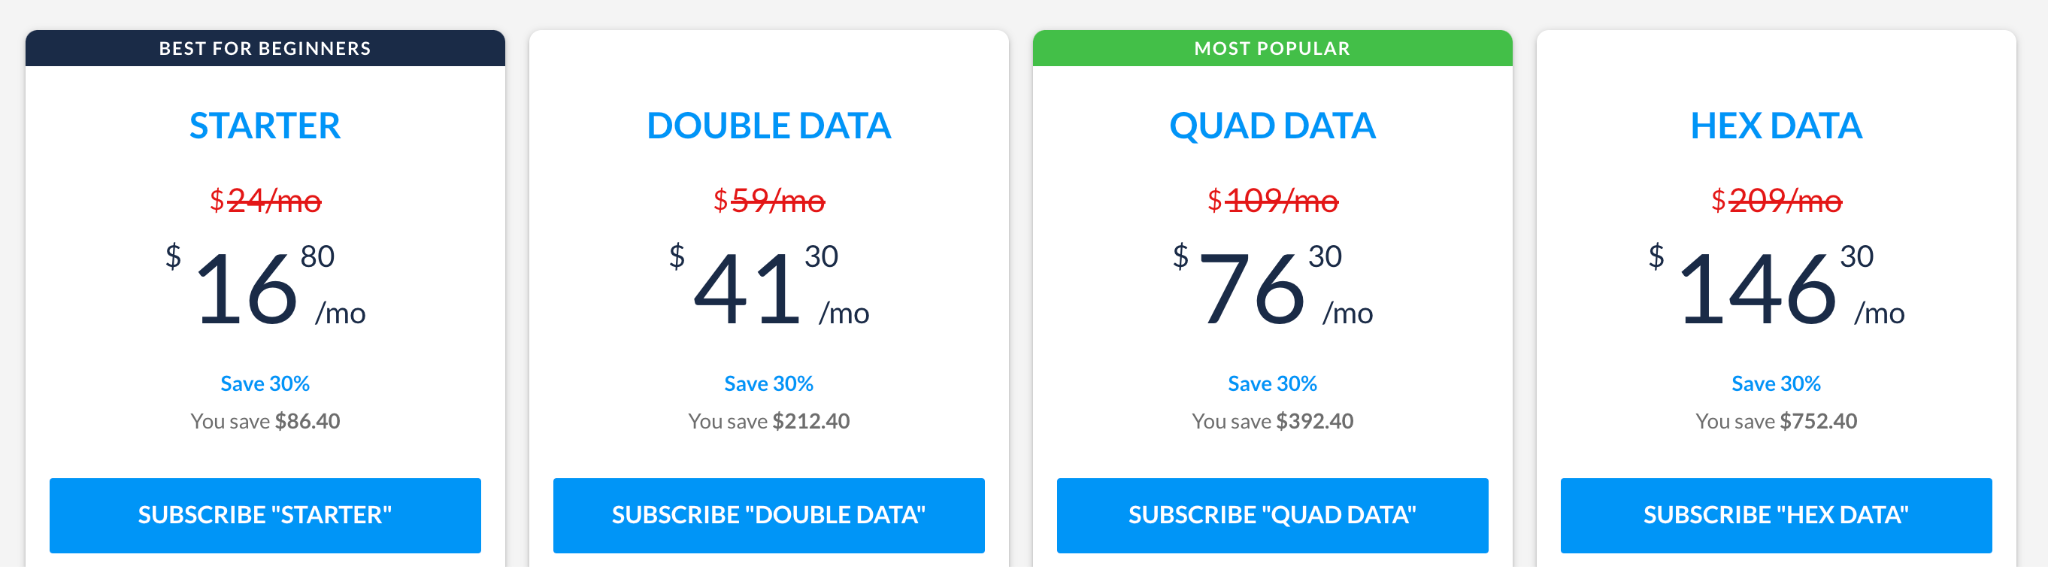Click the crossed-out $209/mo price

(x=1776, y=201)
